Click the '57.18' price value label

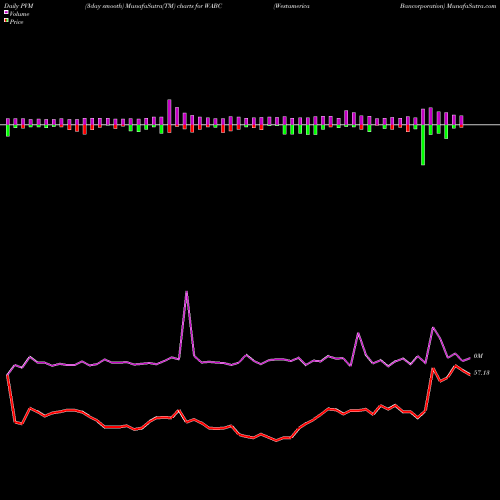(481, 373)
